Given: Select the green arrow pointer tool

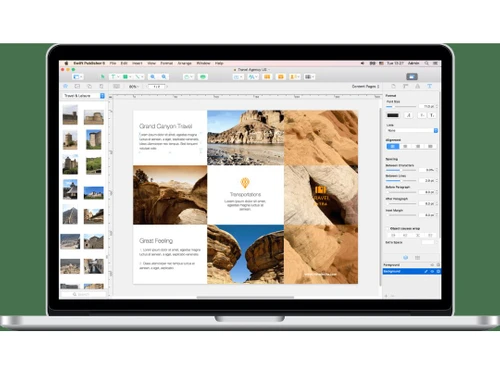Looking at the screenshot, I should coord(103,77).
